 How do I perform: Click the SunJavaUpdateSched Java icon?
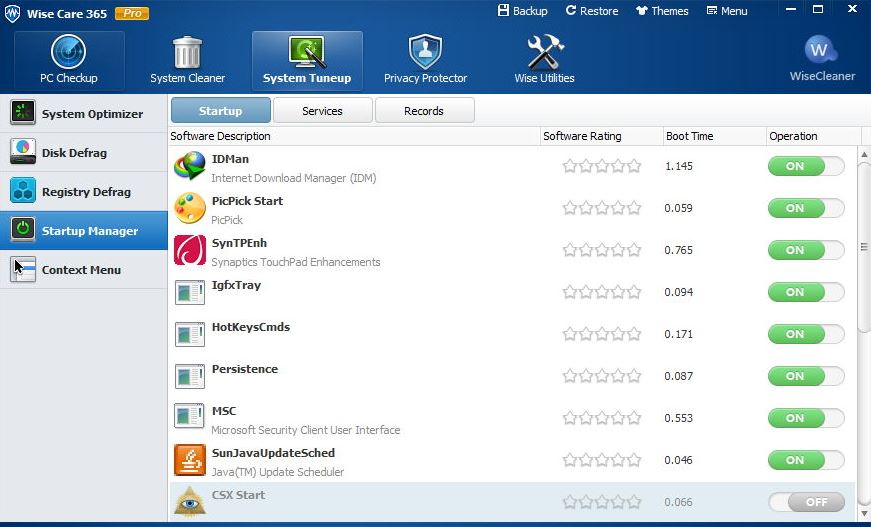pos(189,460)
